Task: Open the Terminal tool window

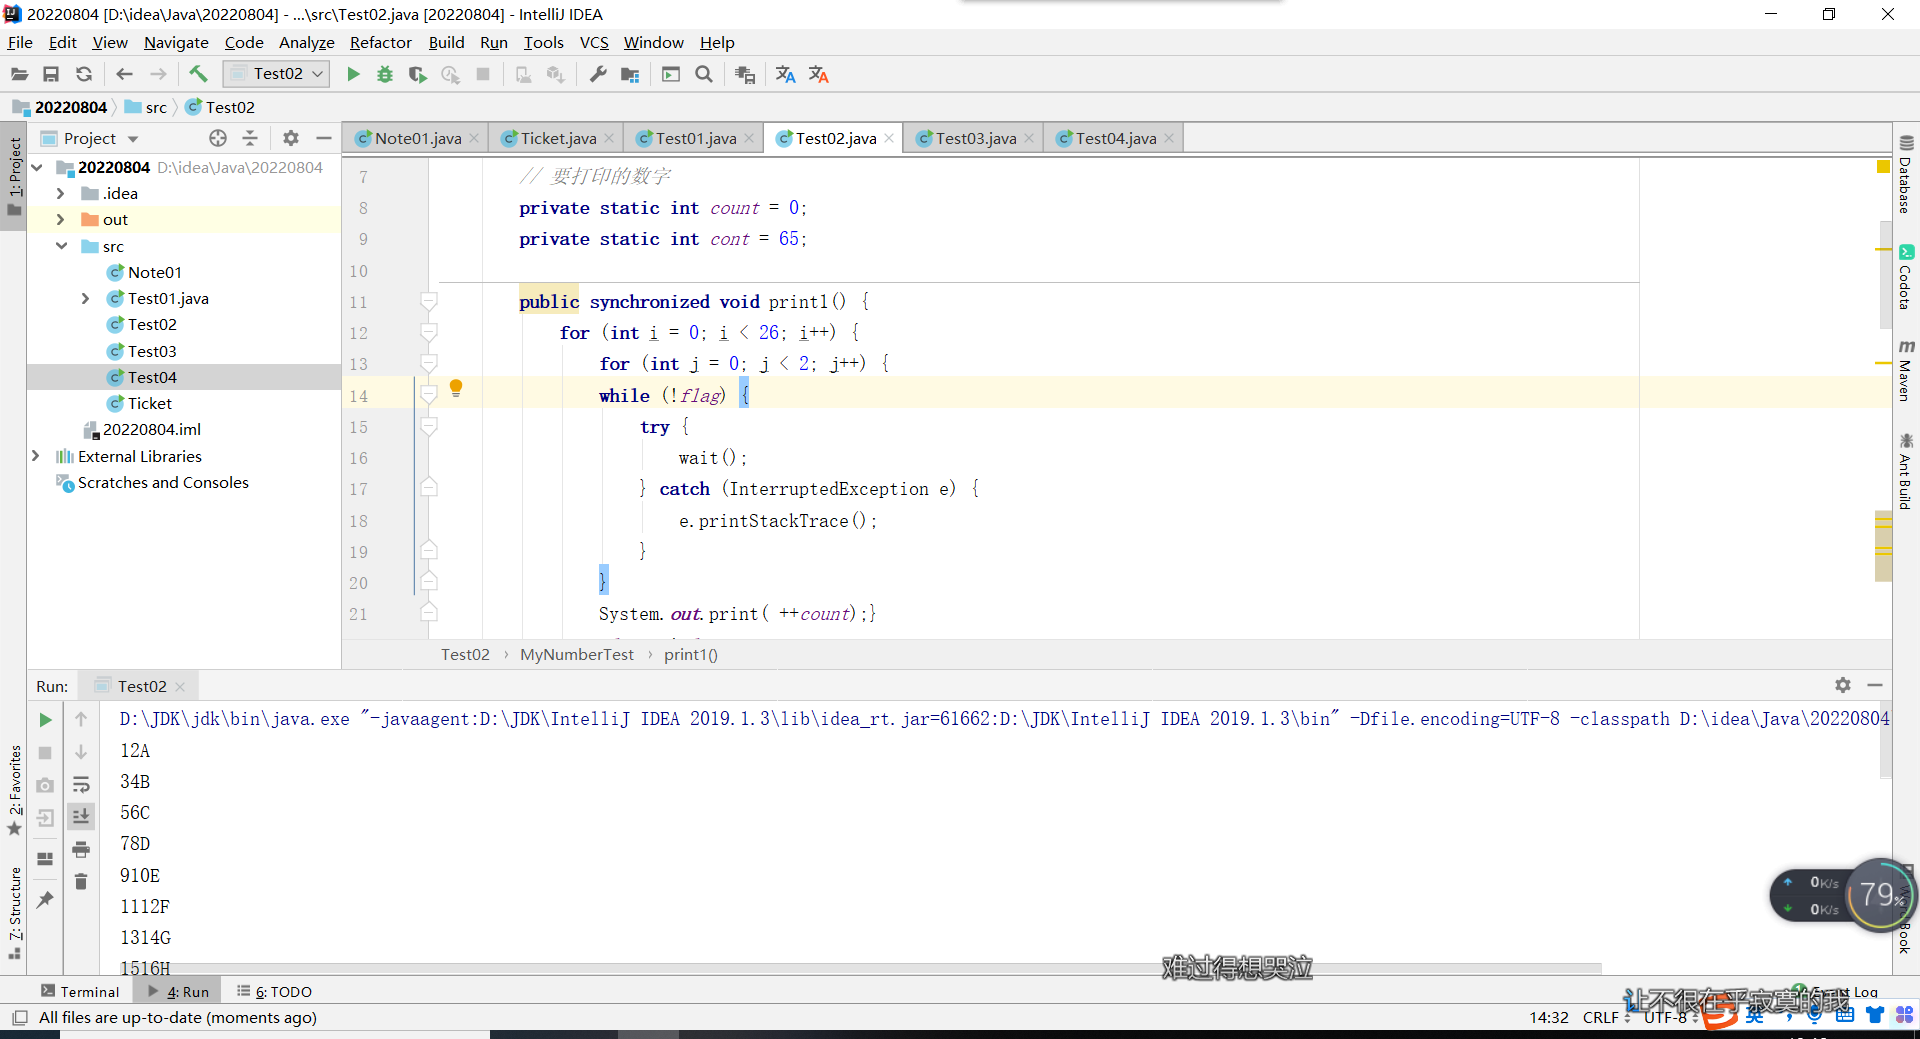Action: point(80,991)
